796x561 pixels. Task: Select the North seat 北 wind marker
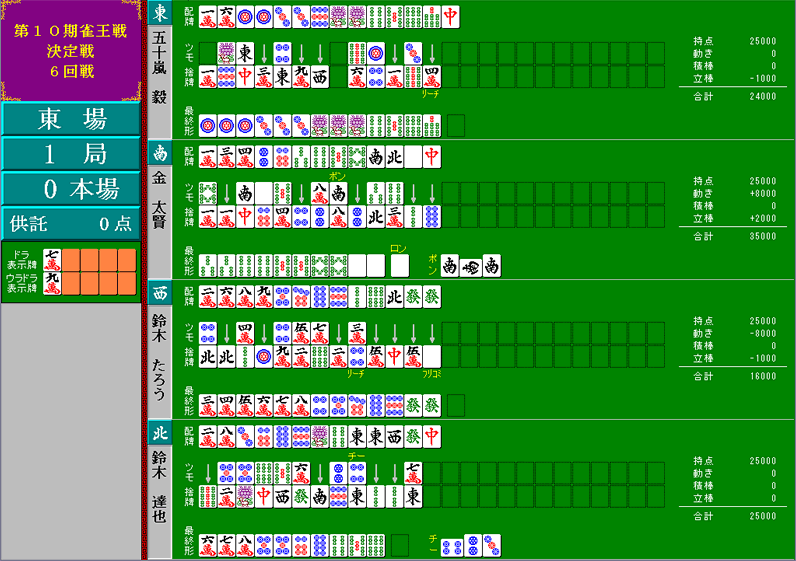pyautogui.click(x=160, y=433)
